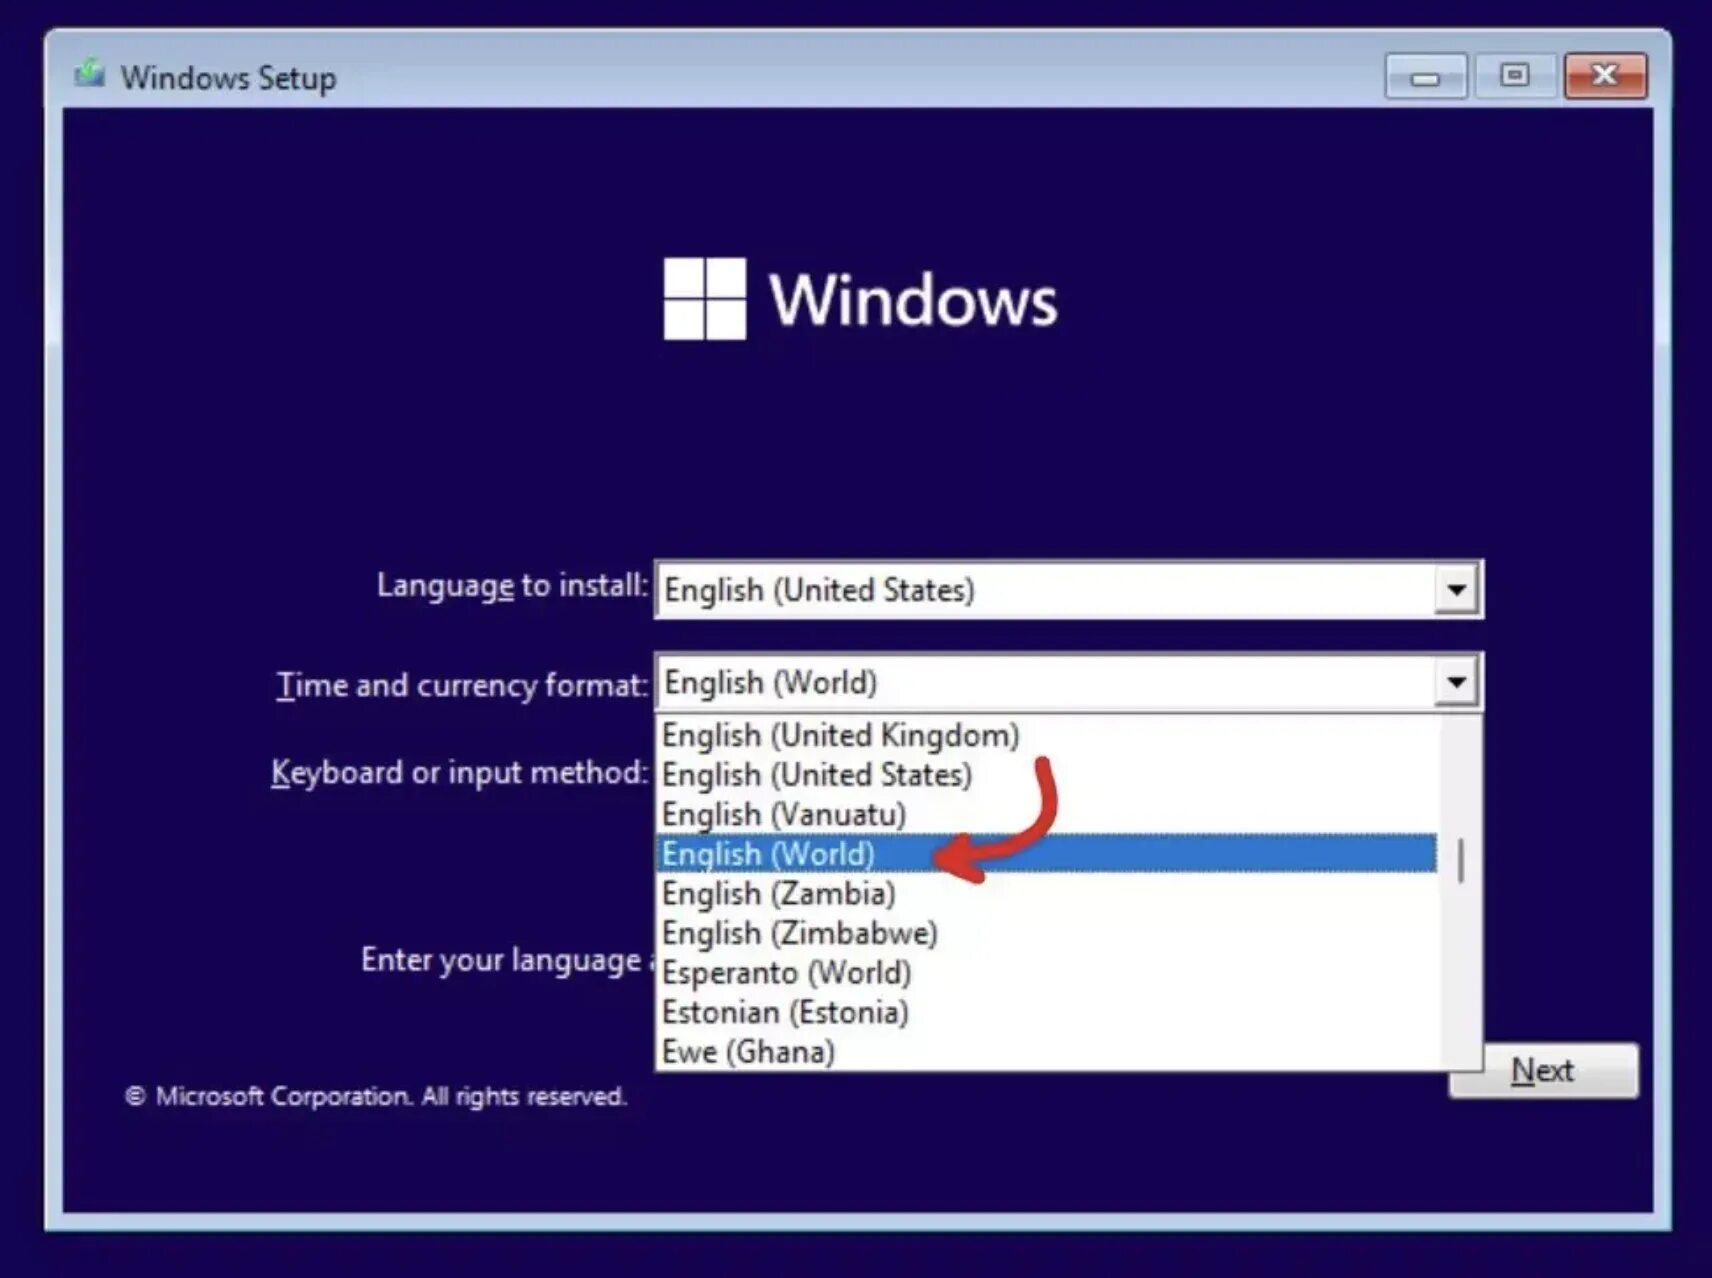The height and width of the screenshot is (1278, 1712).
Task: Choose English (Zambia) from the list
Action: [1047, 894]
